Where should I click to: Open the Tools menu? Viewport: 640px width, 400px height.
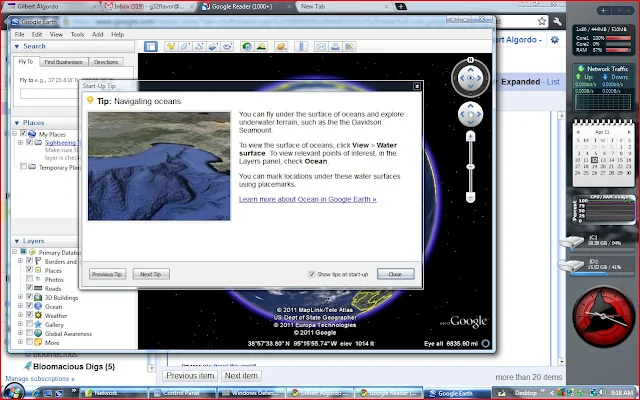pyautogui.click(x=77, y=34)
